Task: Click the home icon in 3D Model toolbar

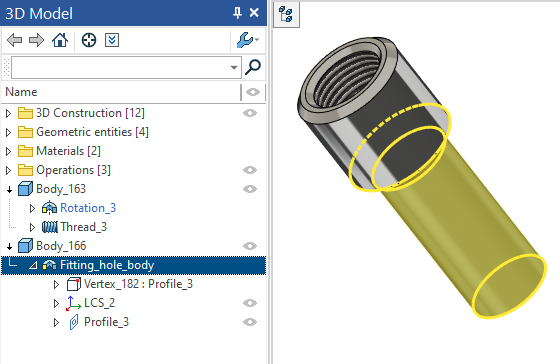Action: (x=60, y=40)
